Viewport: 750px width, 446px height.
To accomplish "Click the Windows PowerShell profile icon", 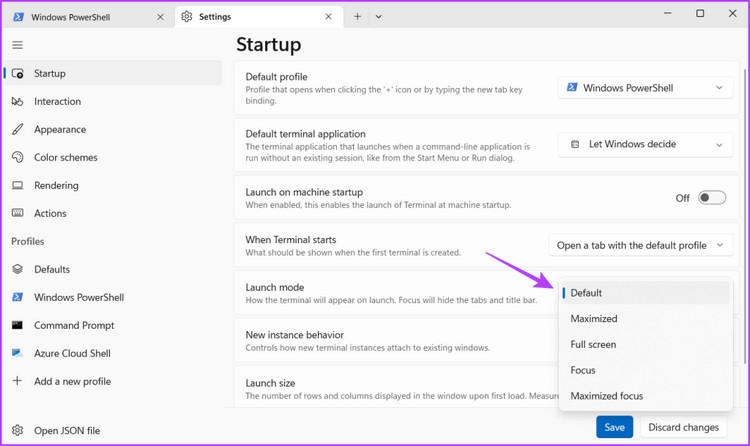I will [18, 297].
